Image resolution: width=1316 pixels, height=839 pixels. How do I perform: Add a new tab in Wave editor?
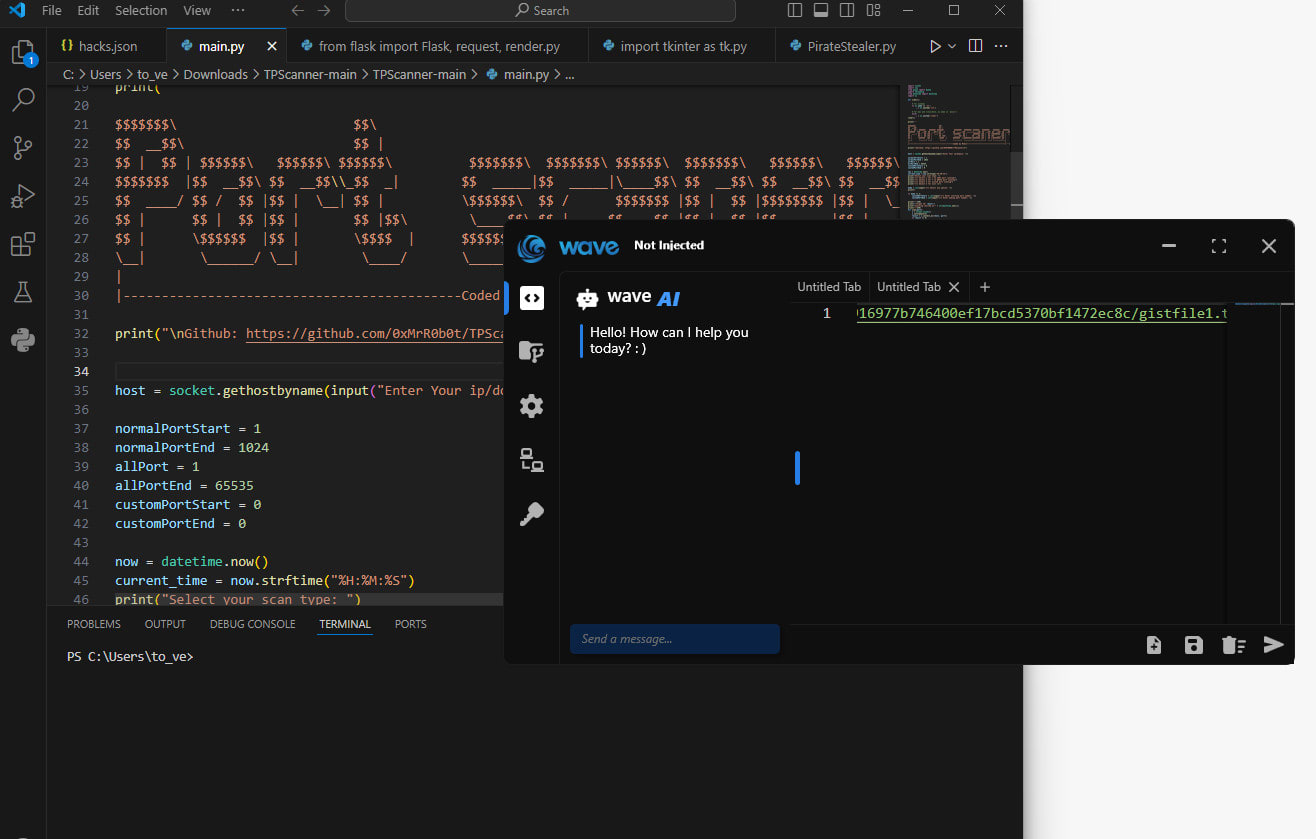[985, 287]
